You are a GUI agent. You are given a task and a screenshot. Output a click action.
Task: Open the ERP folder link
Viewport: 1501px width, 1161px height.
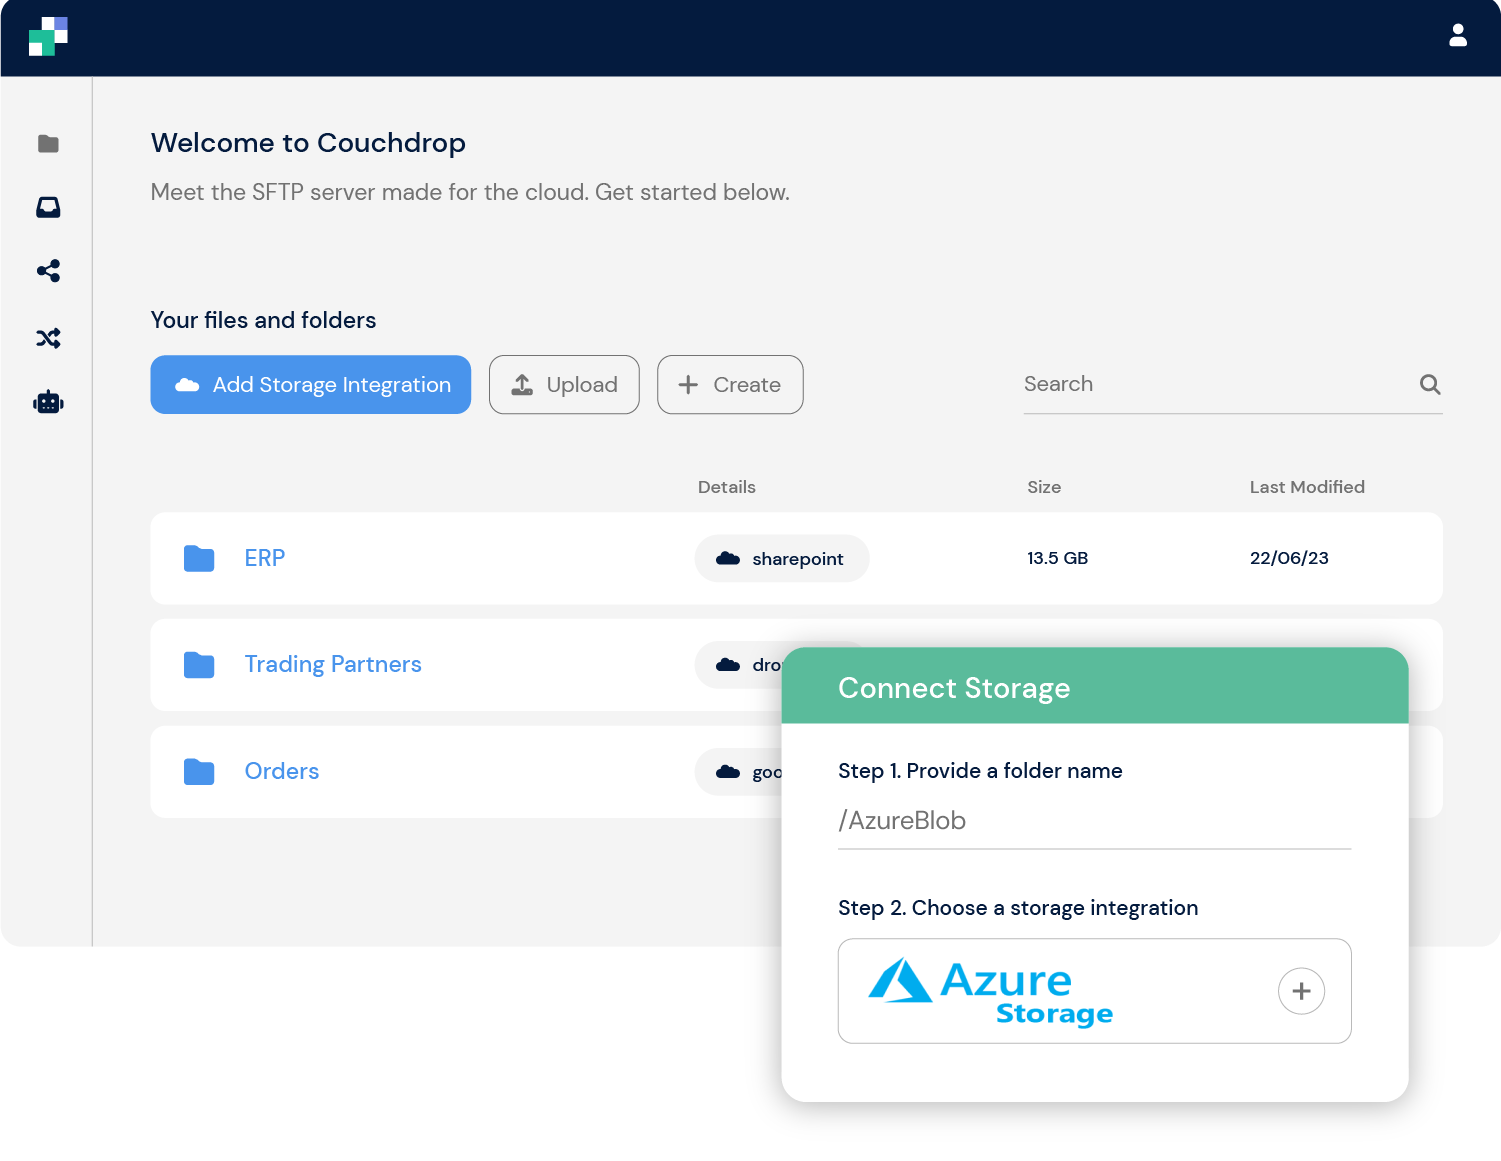pos(265,558)
